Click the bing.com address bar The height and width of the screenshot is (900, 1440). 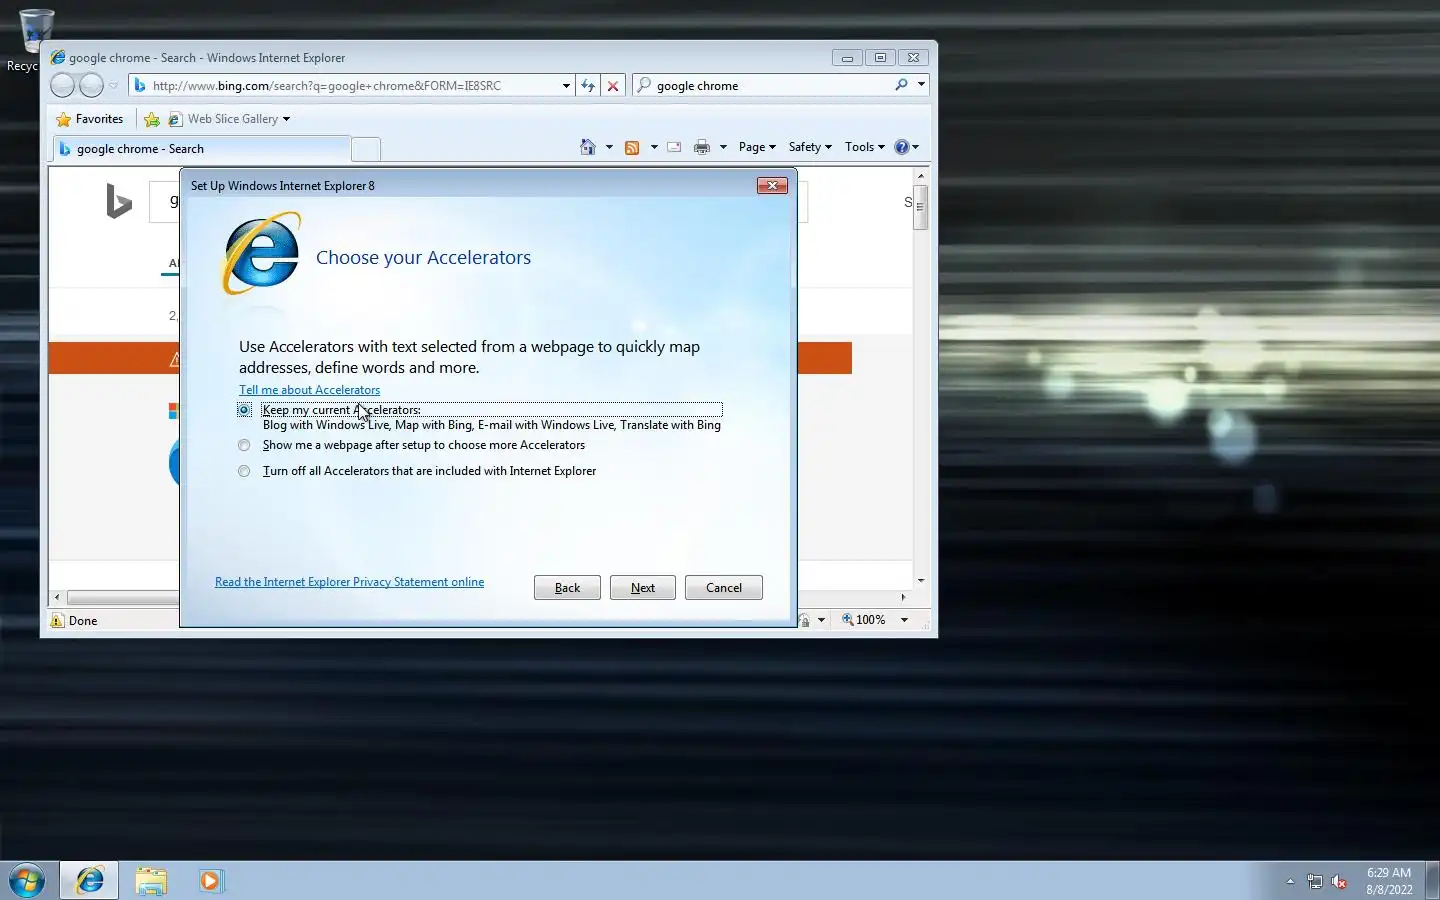pos(345,86)
